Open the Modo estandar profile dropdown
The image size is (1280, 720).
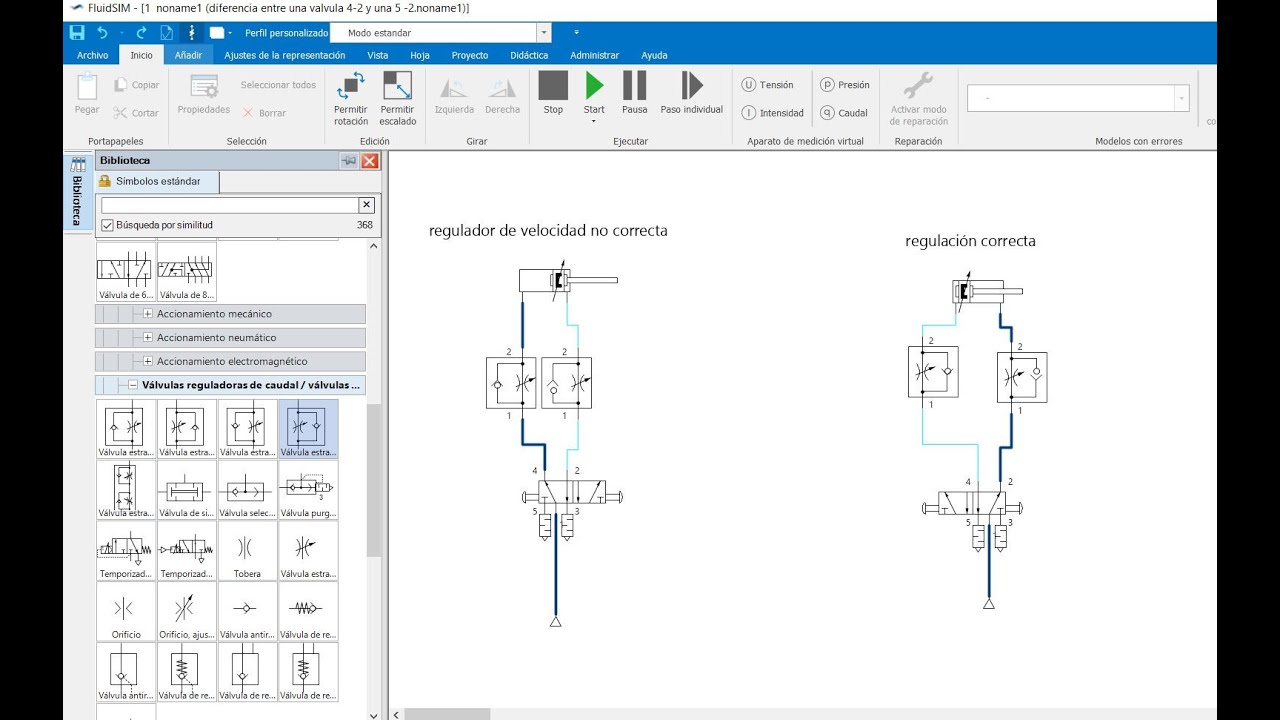point(543,33)
